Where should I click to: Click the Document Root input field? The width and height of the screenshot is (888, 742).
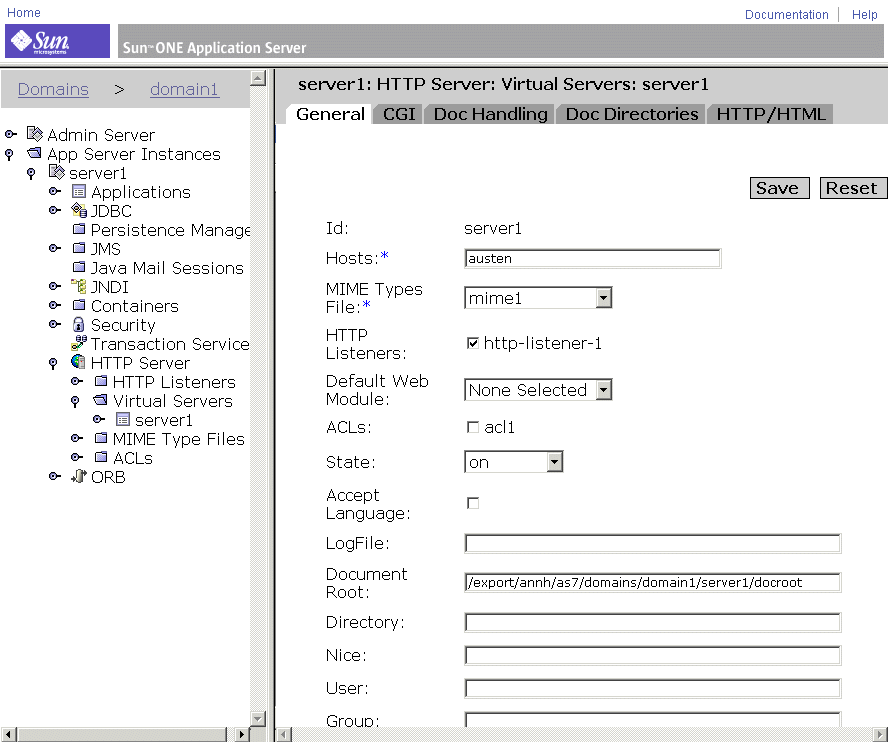click(652, 582)
